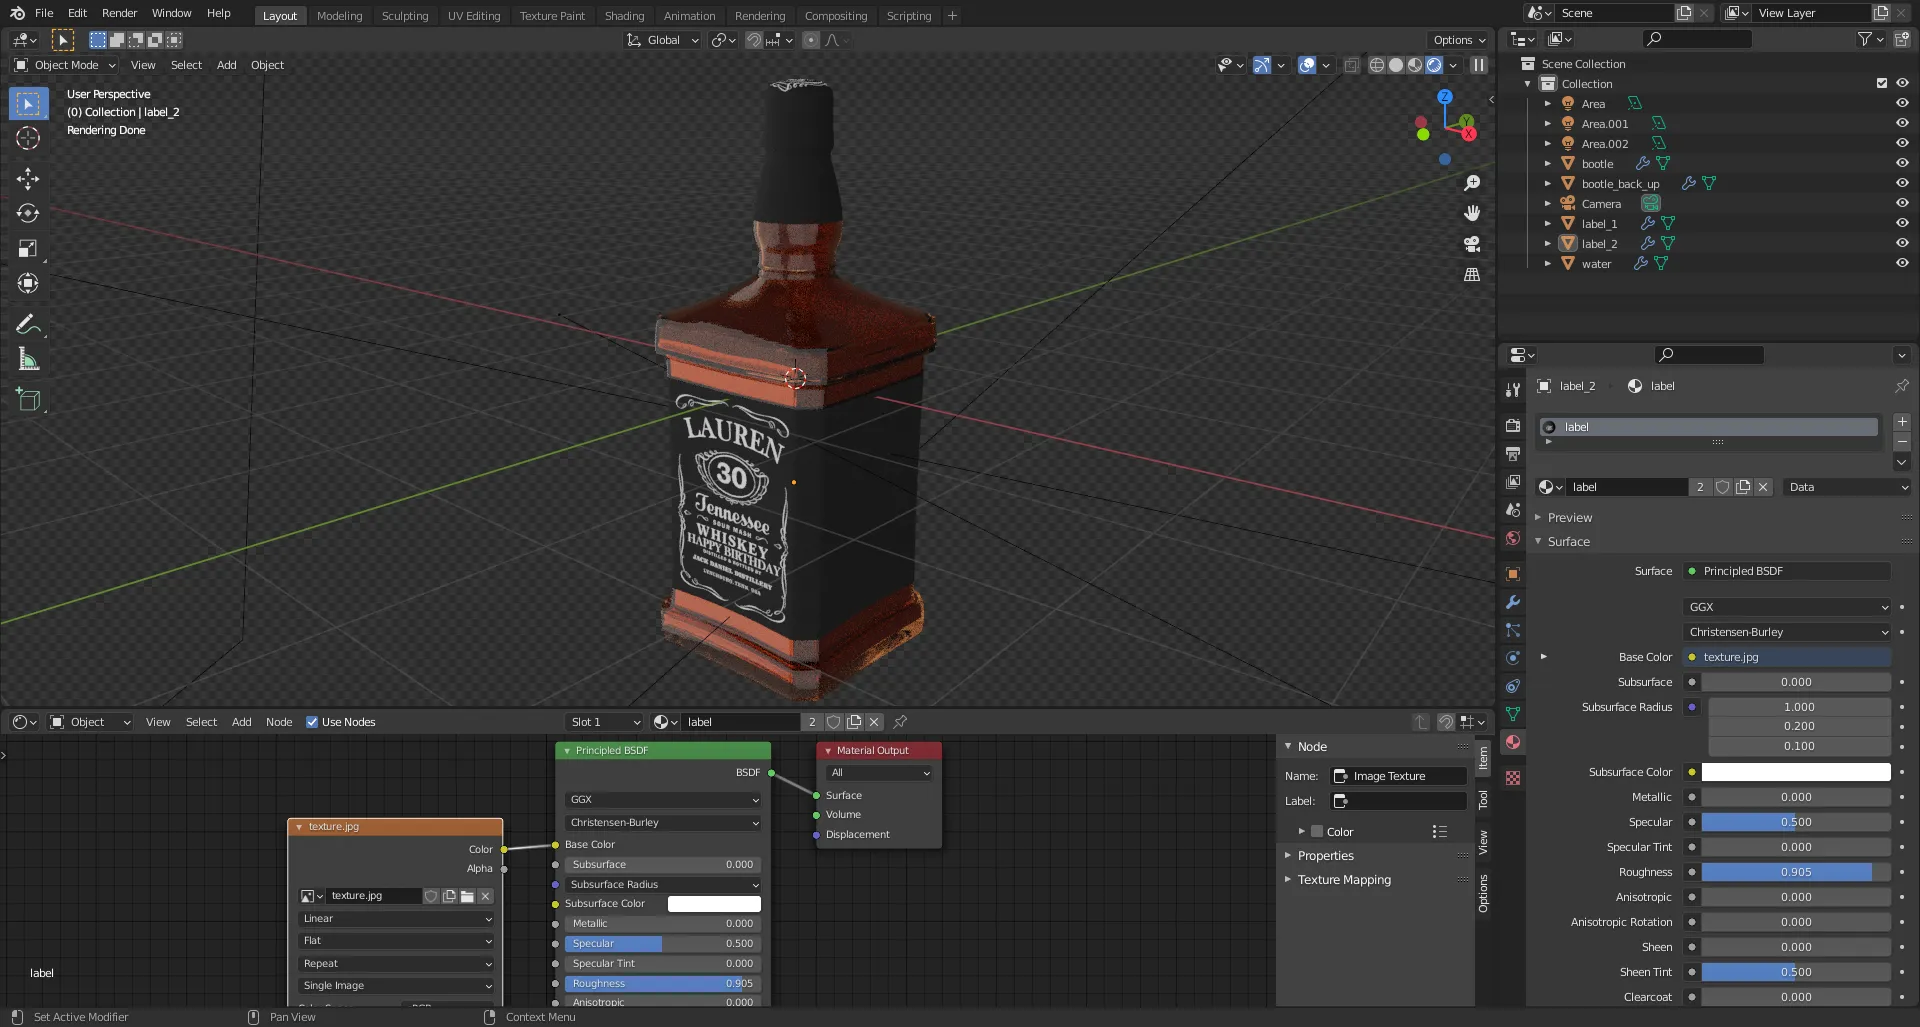Toggle camera view icon in viewport
This screenshot has height=1027, width=1920.
point(1472,244)
